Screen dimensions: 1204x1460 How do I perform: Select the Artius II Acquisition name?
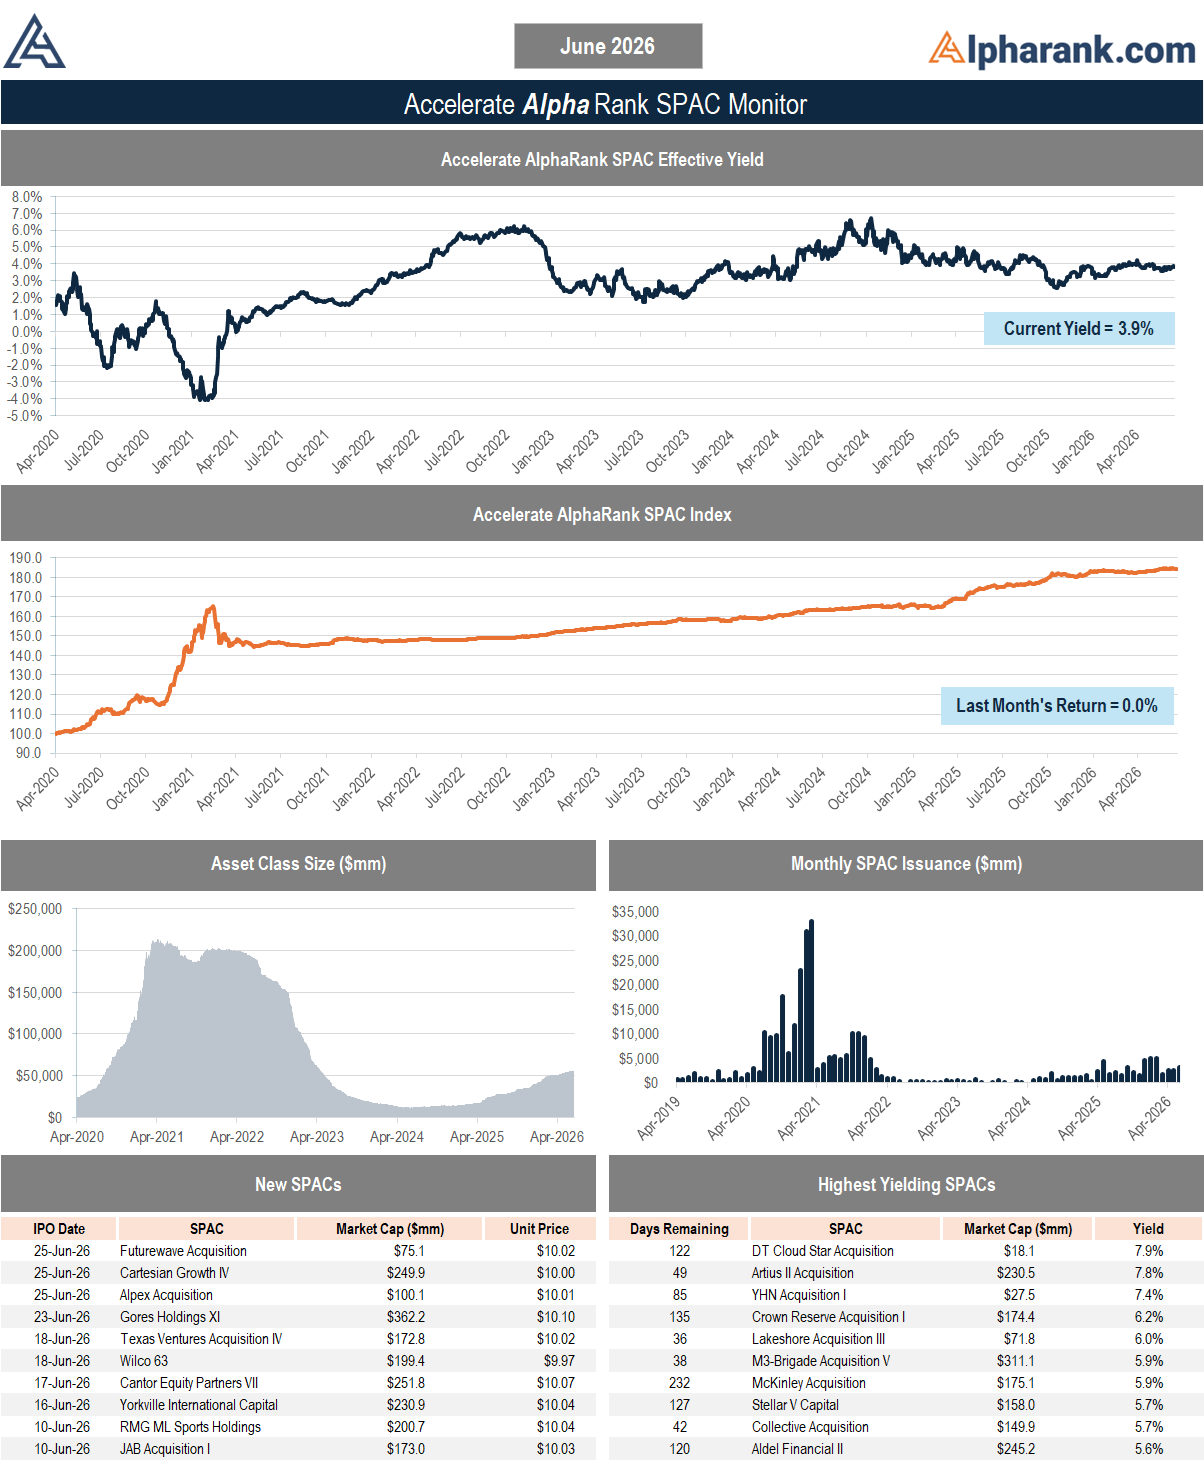(x=803, y=1273)
